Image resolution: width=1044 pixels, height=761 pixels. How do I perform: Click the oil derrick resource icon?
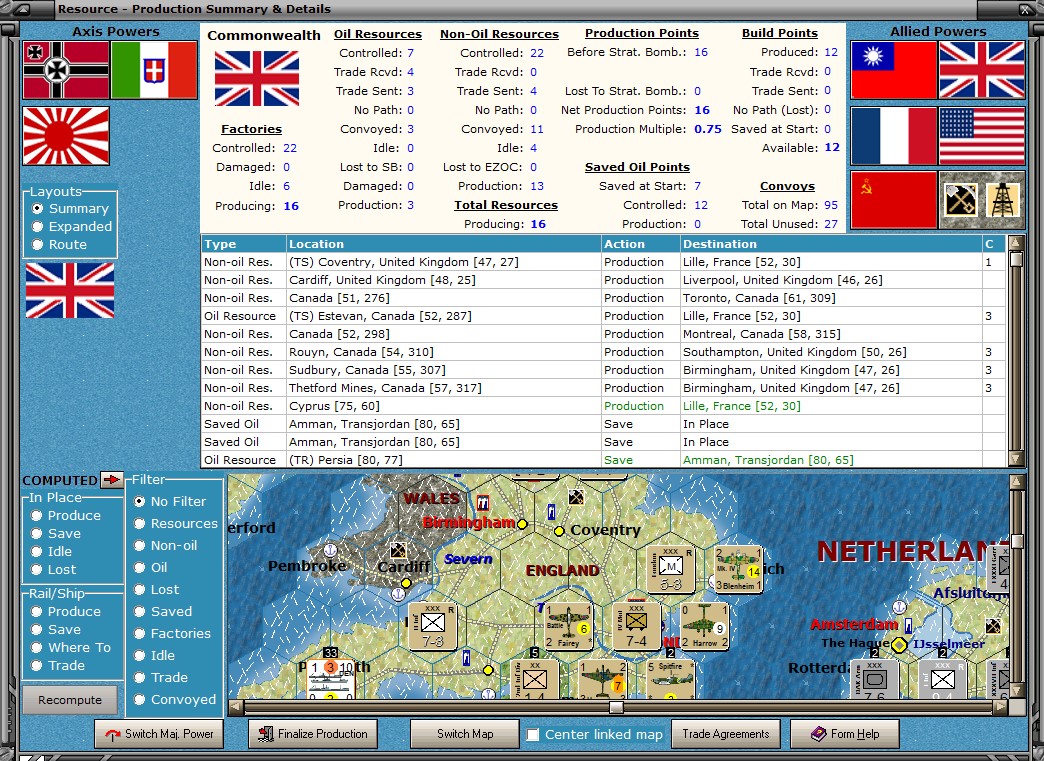coord(1005,200)
